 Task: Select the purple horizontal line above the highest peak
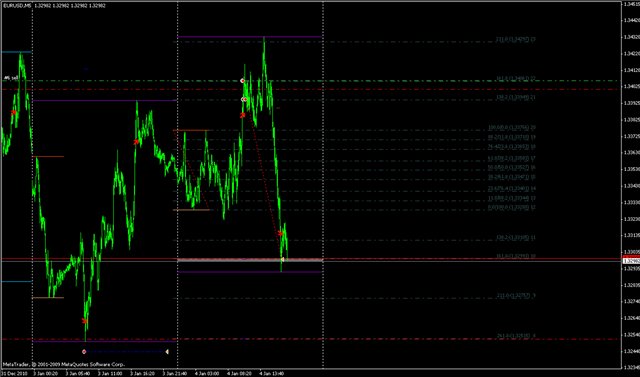[250, 37]
